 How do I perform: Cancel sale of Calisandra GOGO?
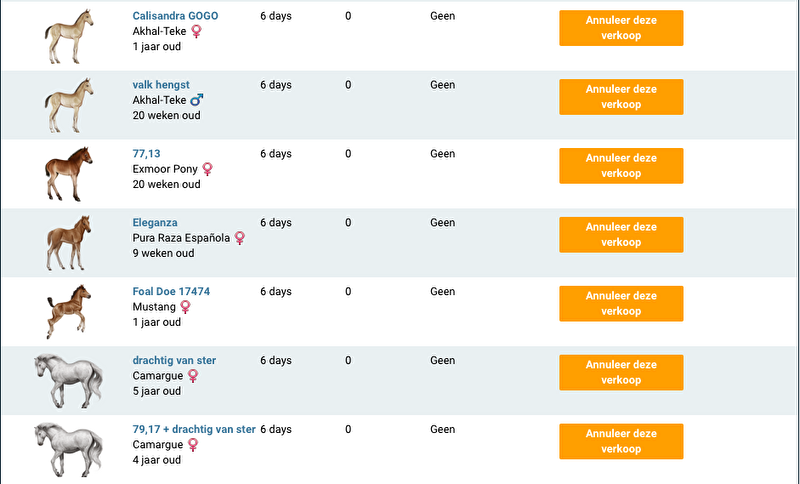621,28
